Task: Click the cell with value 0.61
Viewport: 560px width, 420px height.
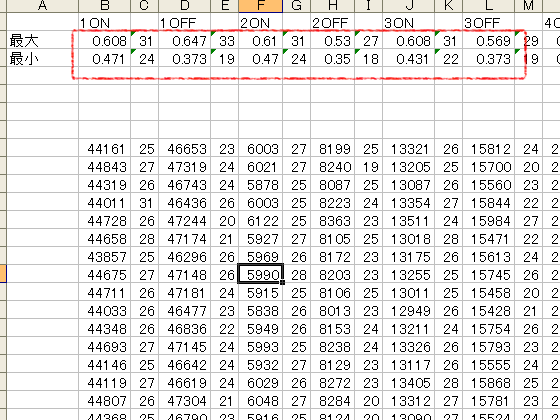Action: 261,41
